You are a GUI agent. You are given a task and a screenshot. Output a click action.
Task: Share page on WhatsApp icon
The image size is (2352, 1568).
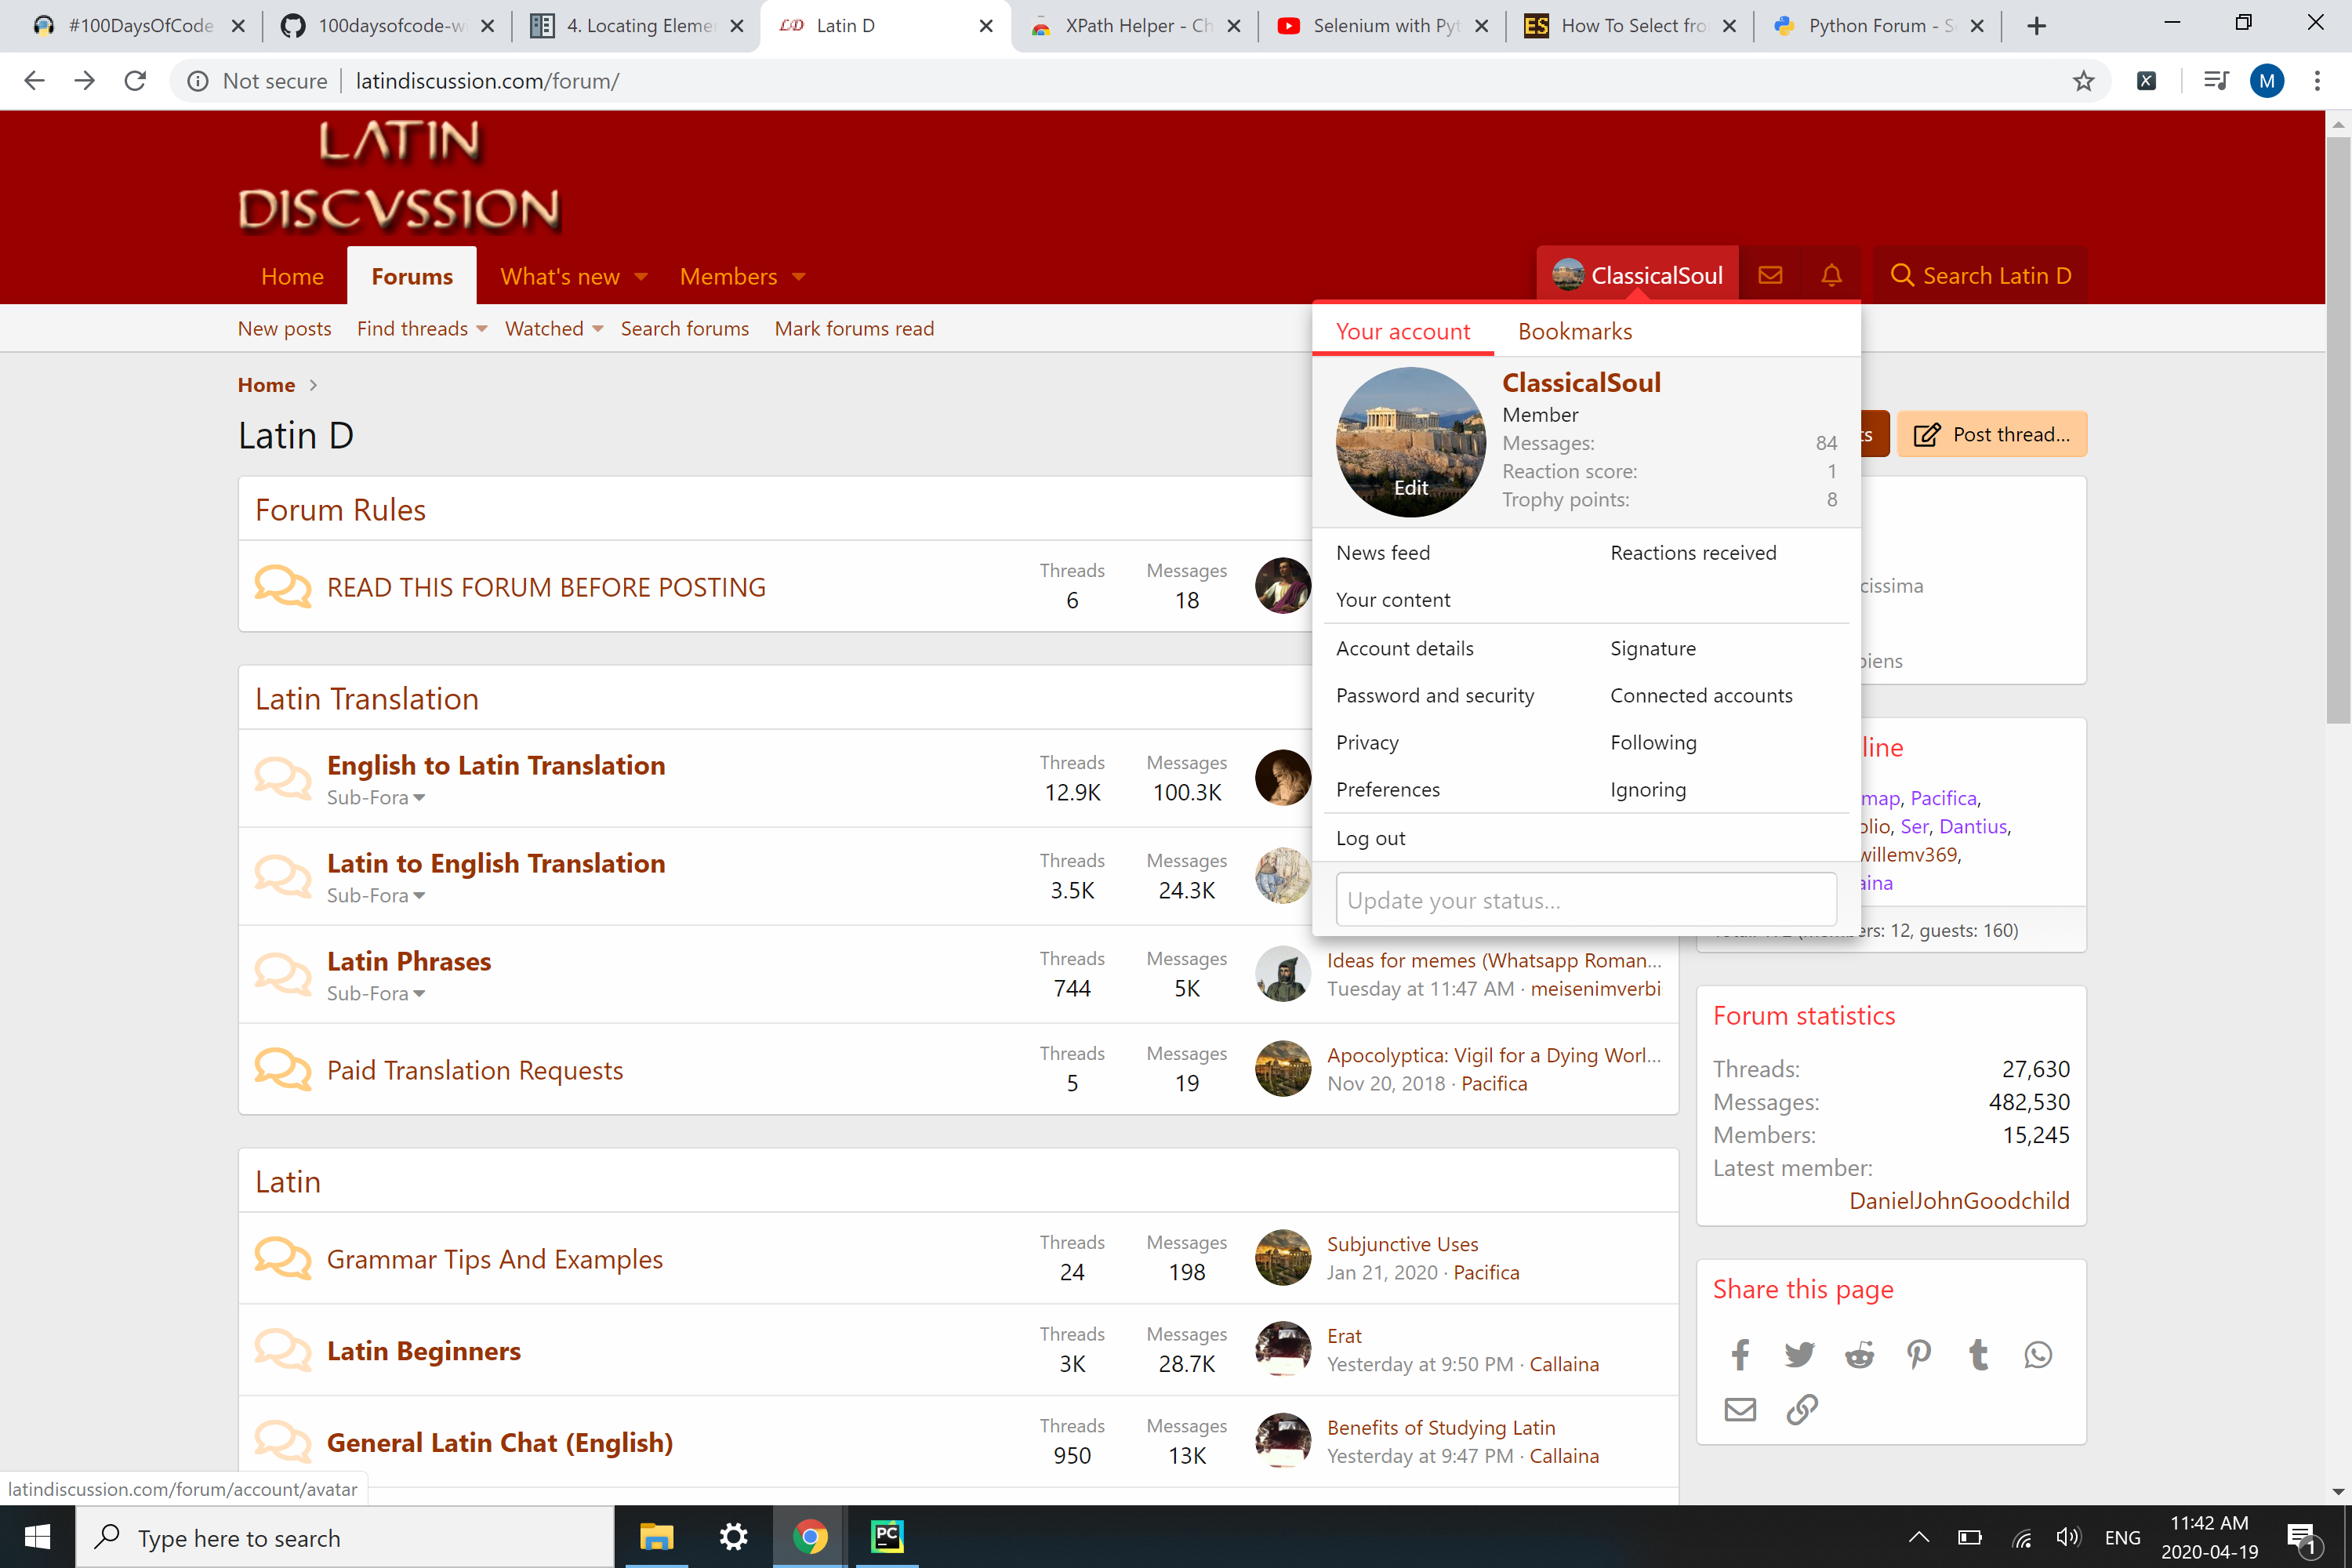2037,1354
